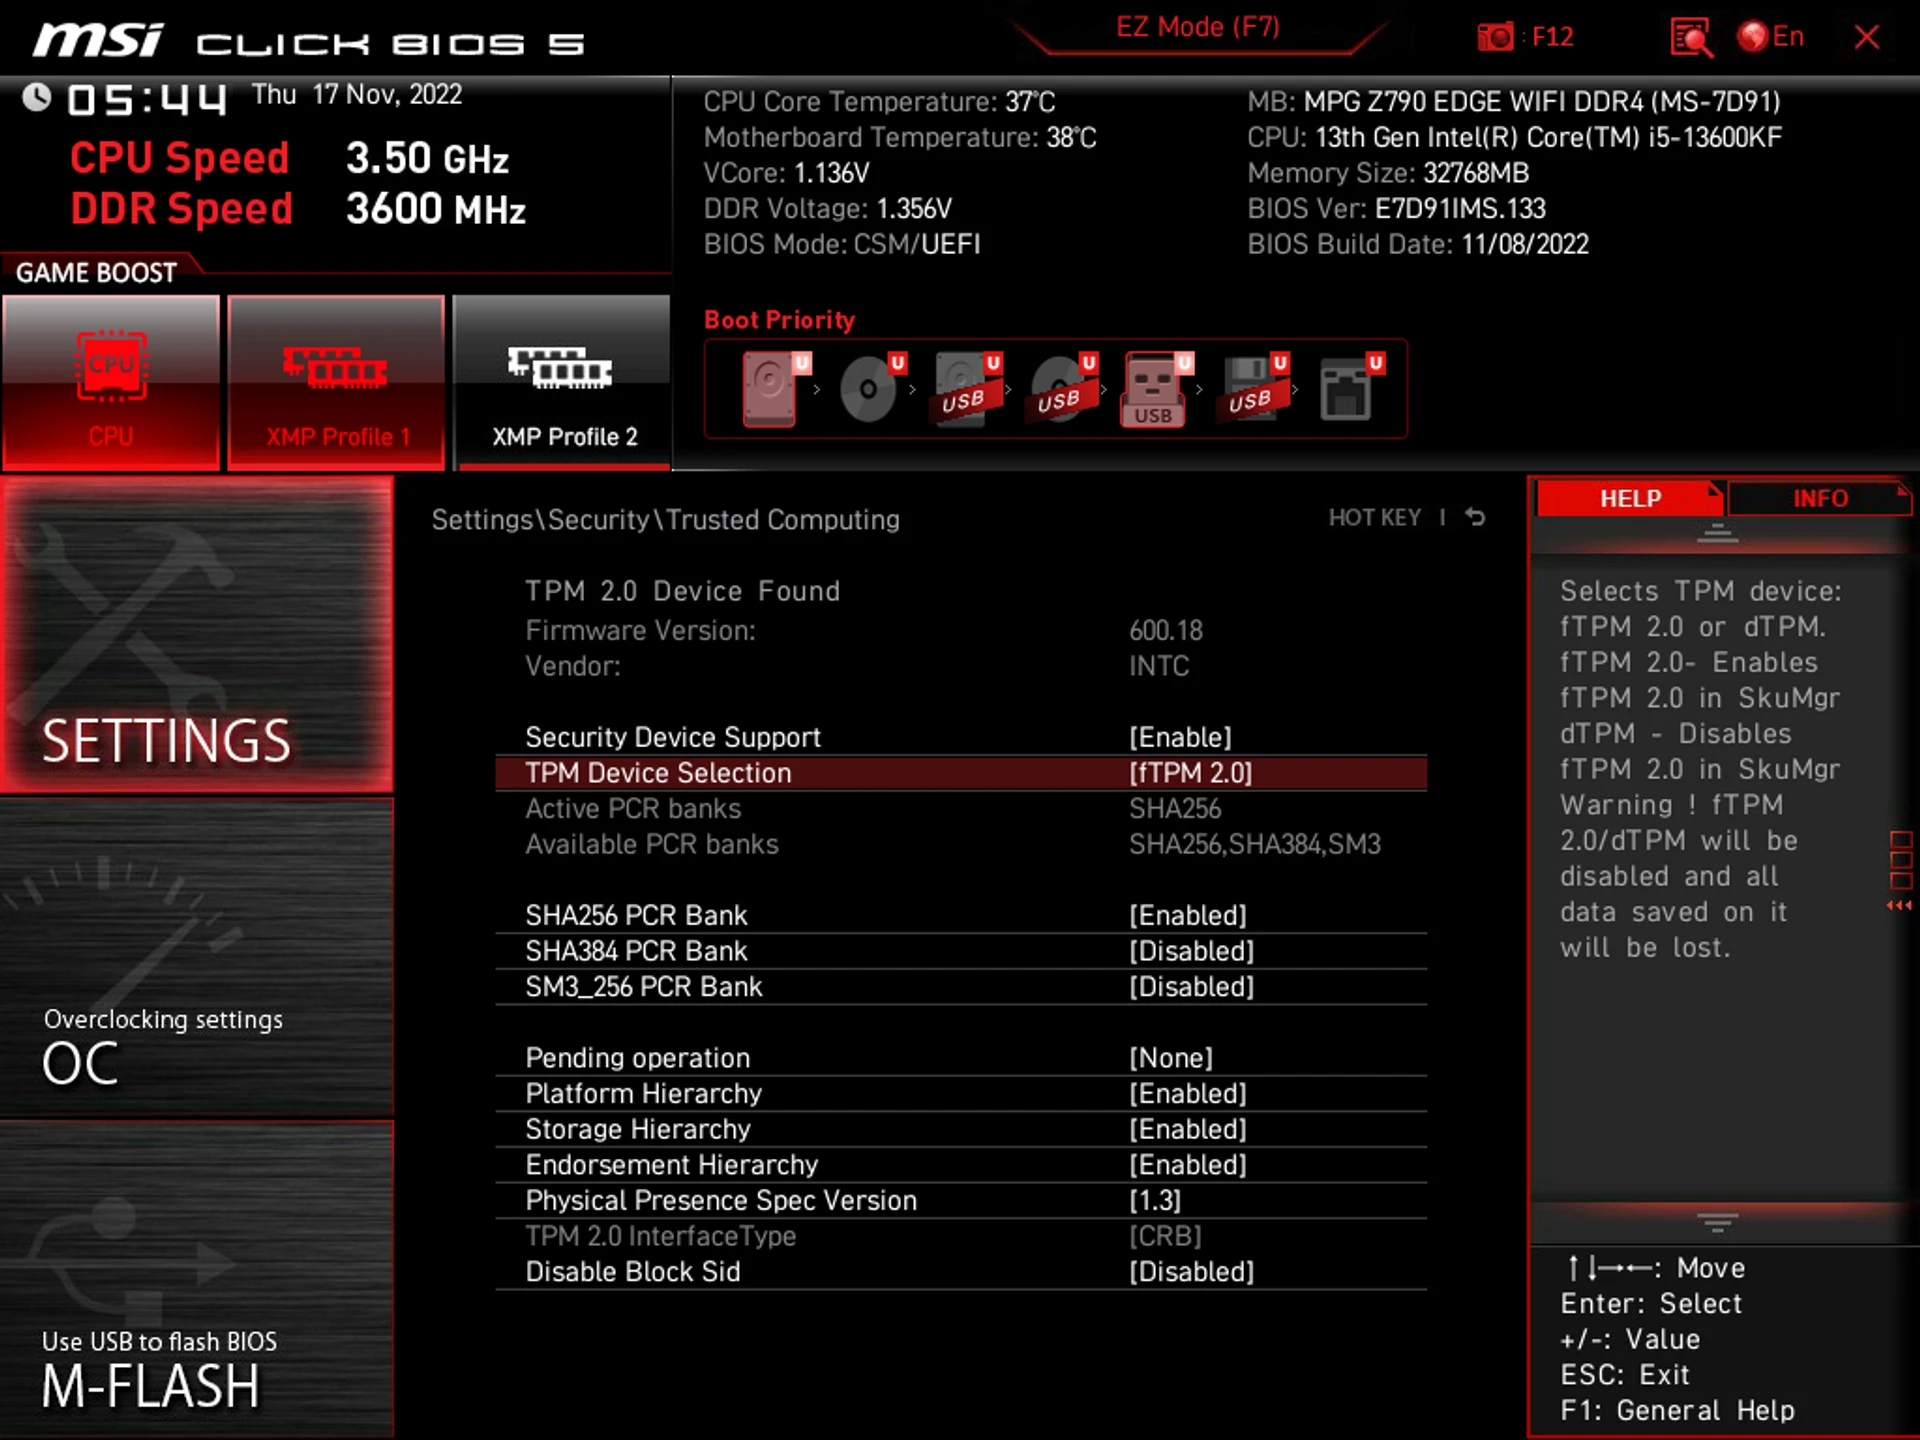Click the F1: General Help hint
The height and width of the screenshot is (1440, 1920).
[1677, 1410]
